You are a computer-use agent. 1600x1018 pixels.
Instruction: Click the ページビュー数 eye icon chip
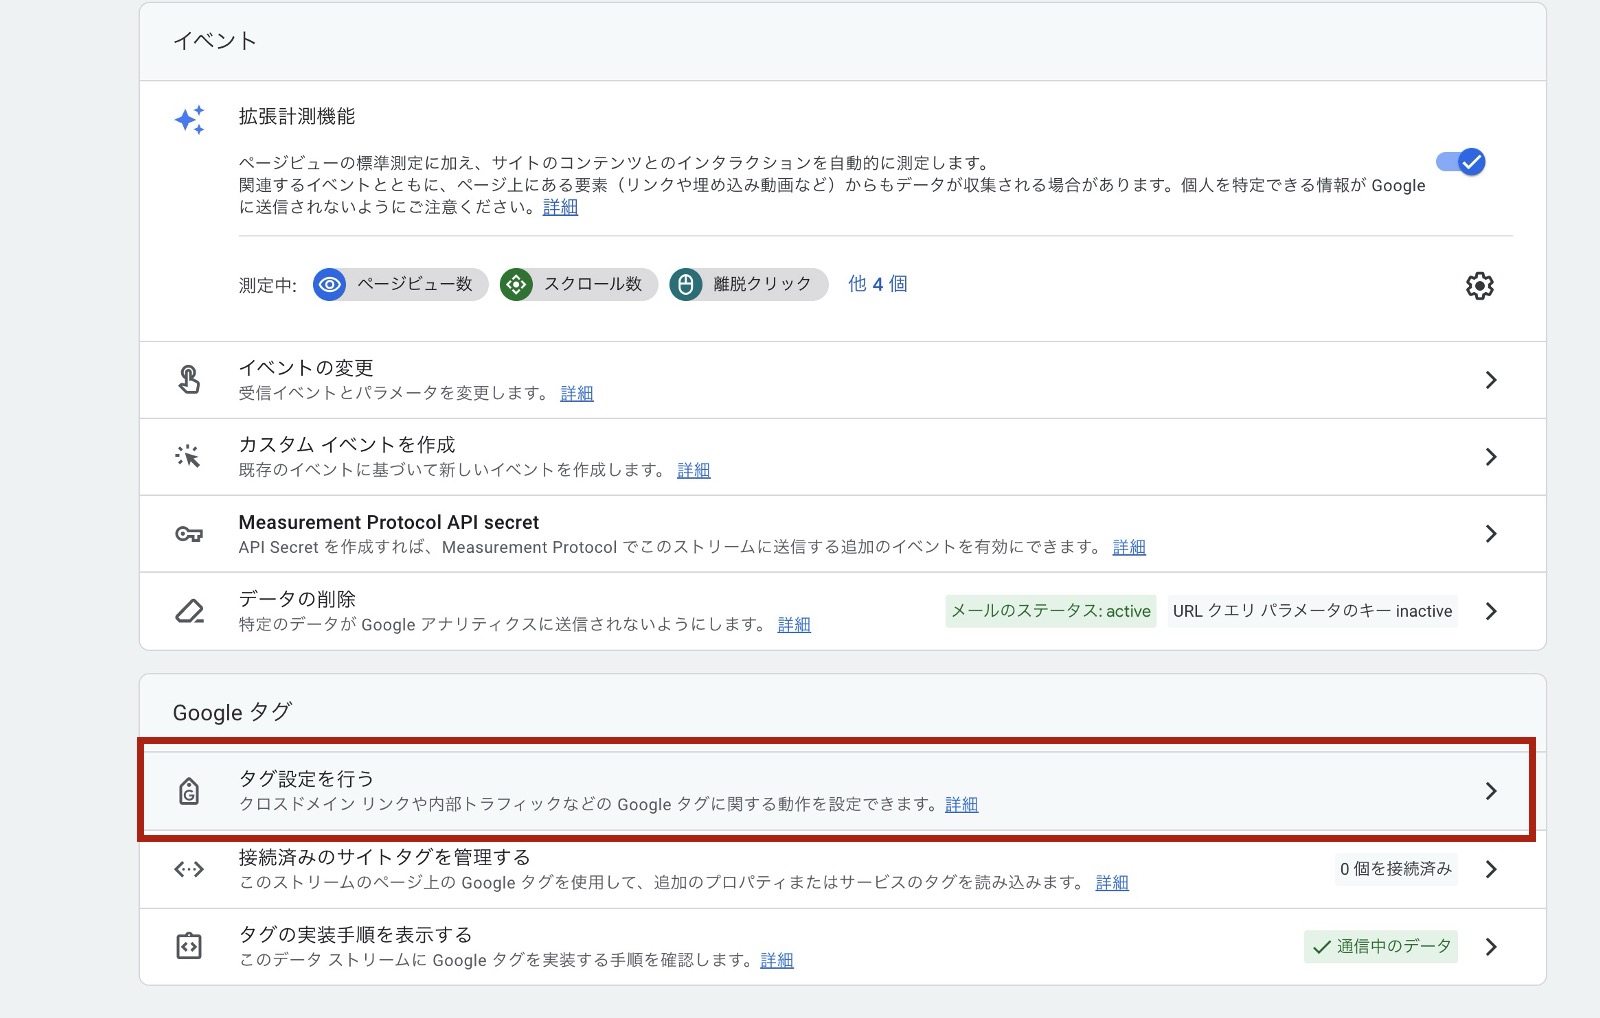coord(400,284)
